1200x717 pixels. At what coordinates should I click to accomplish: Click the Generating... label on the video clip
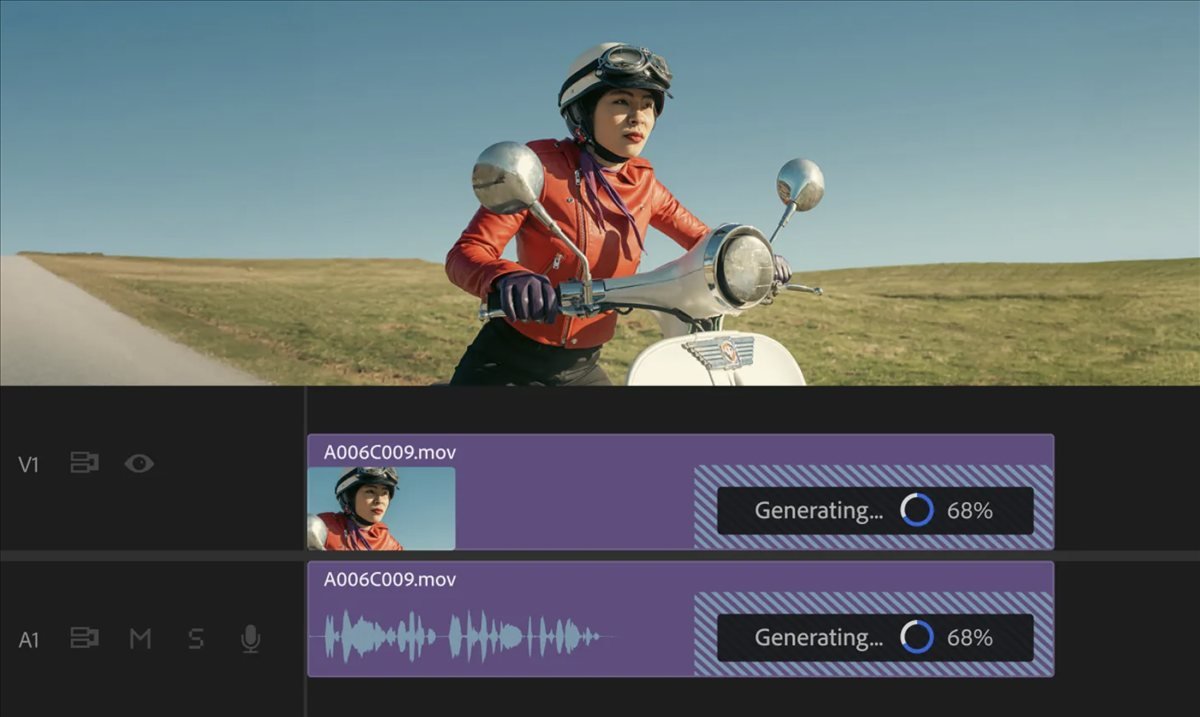point(818,510)
